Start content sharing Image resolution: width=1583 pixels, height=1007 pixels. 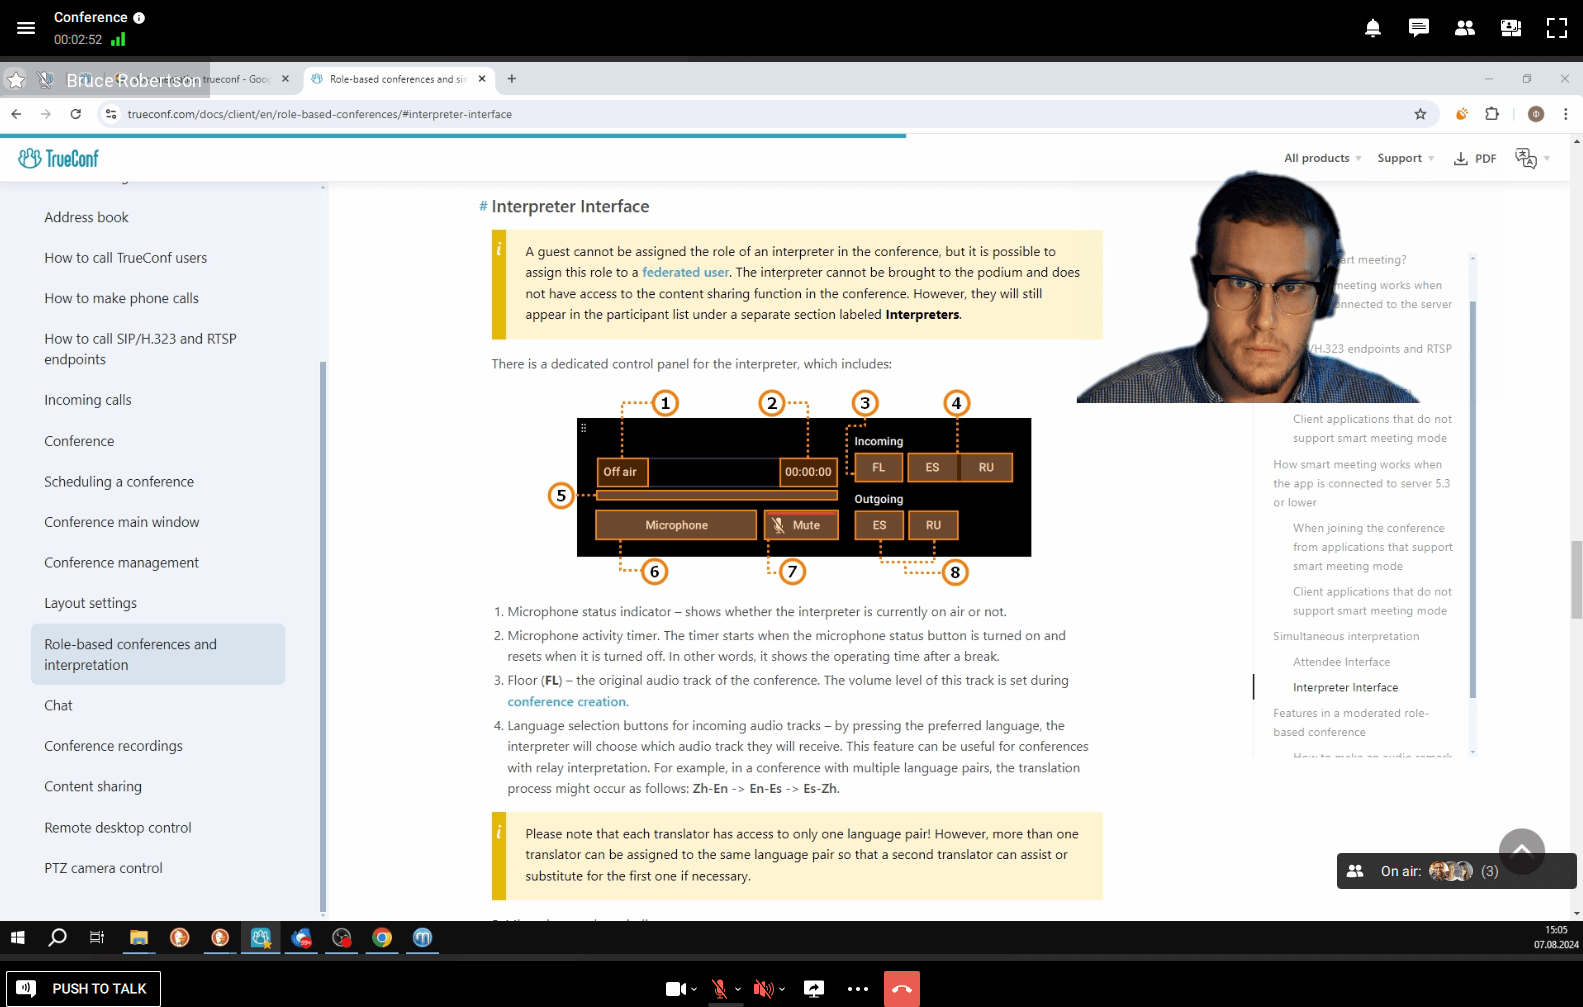(814, 989)
